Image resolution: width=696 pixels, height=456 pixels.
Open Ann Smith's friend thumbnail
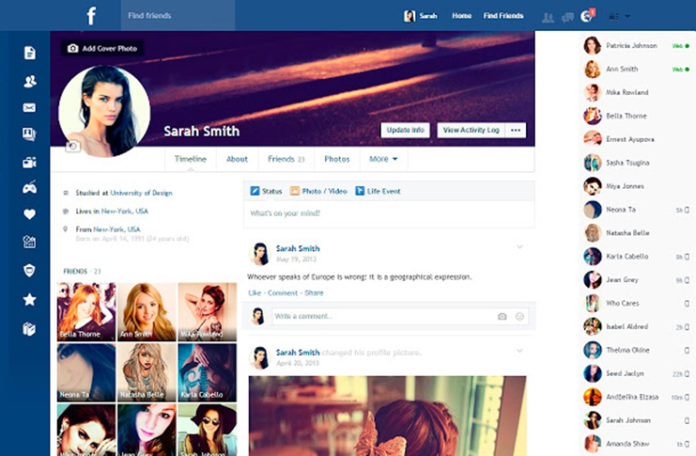146,311
